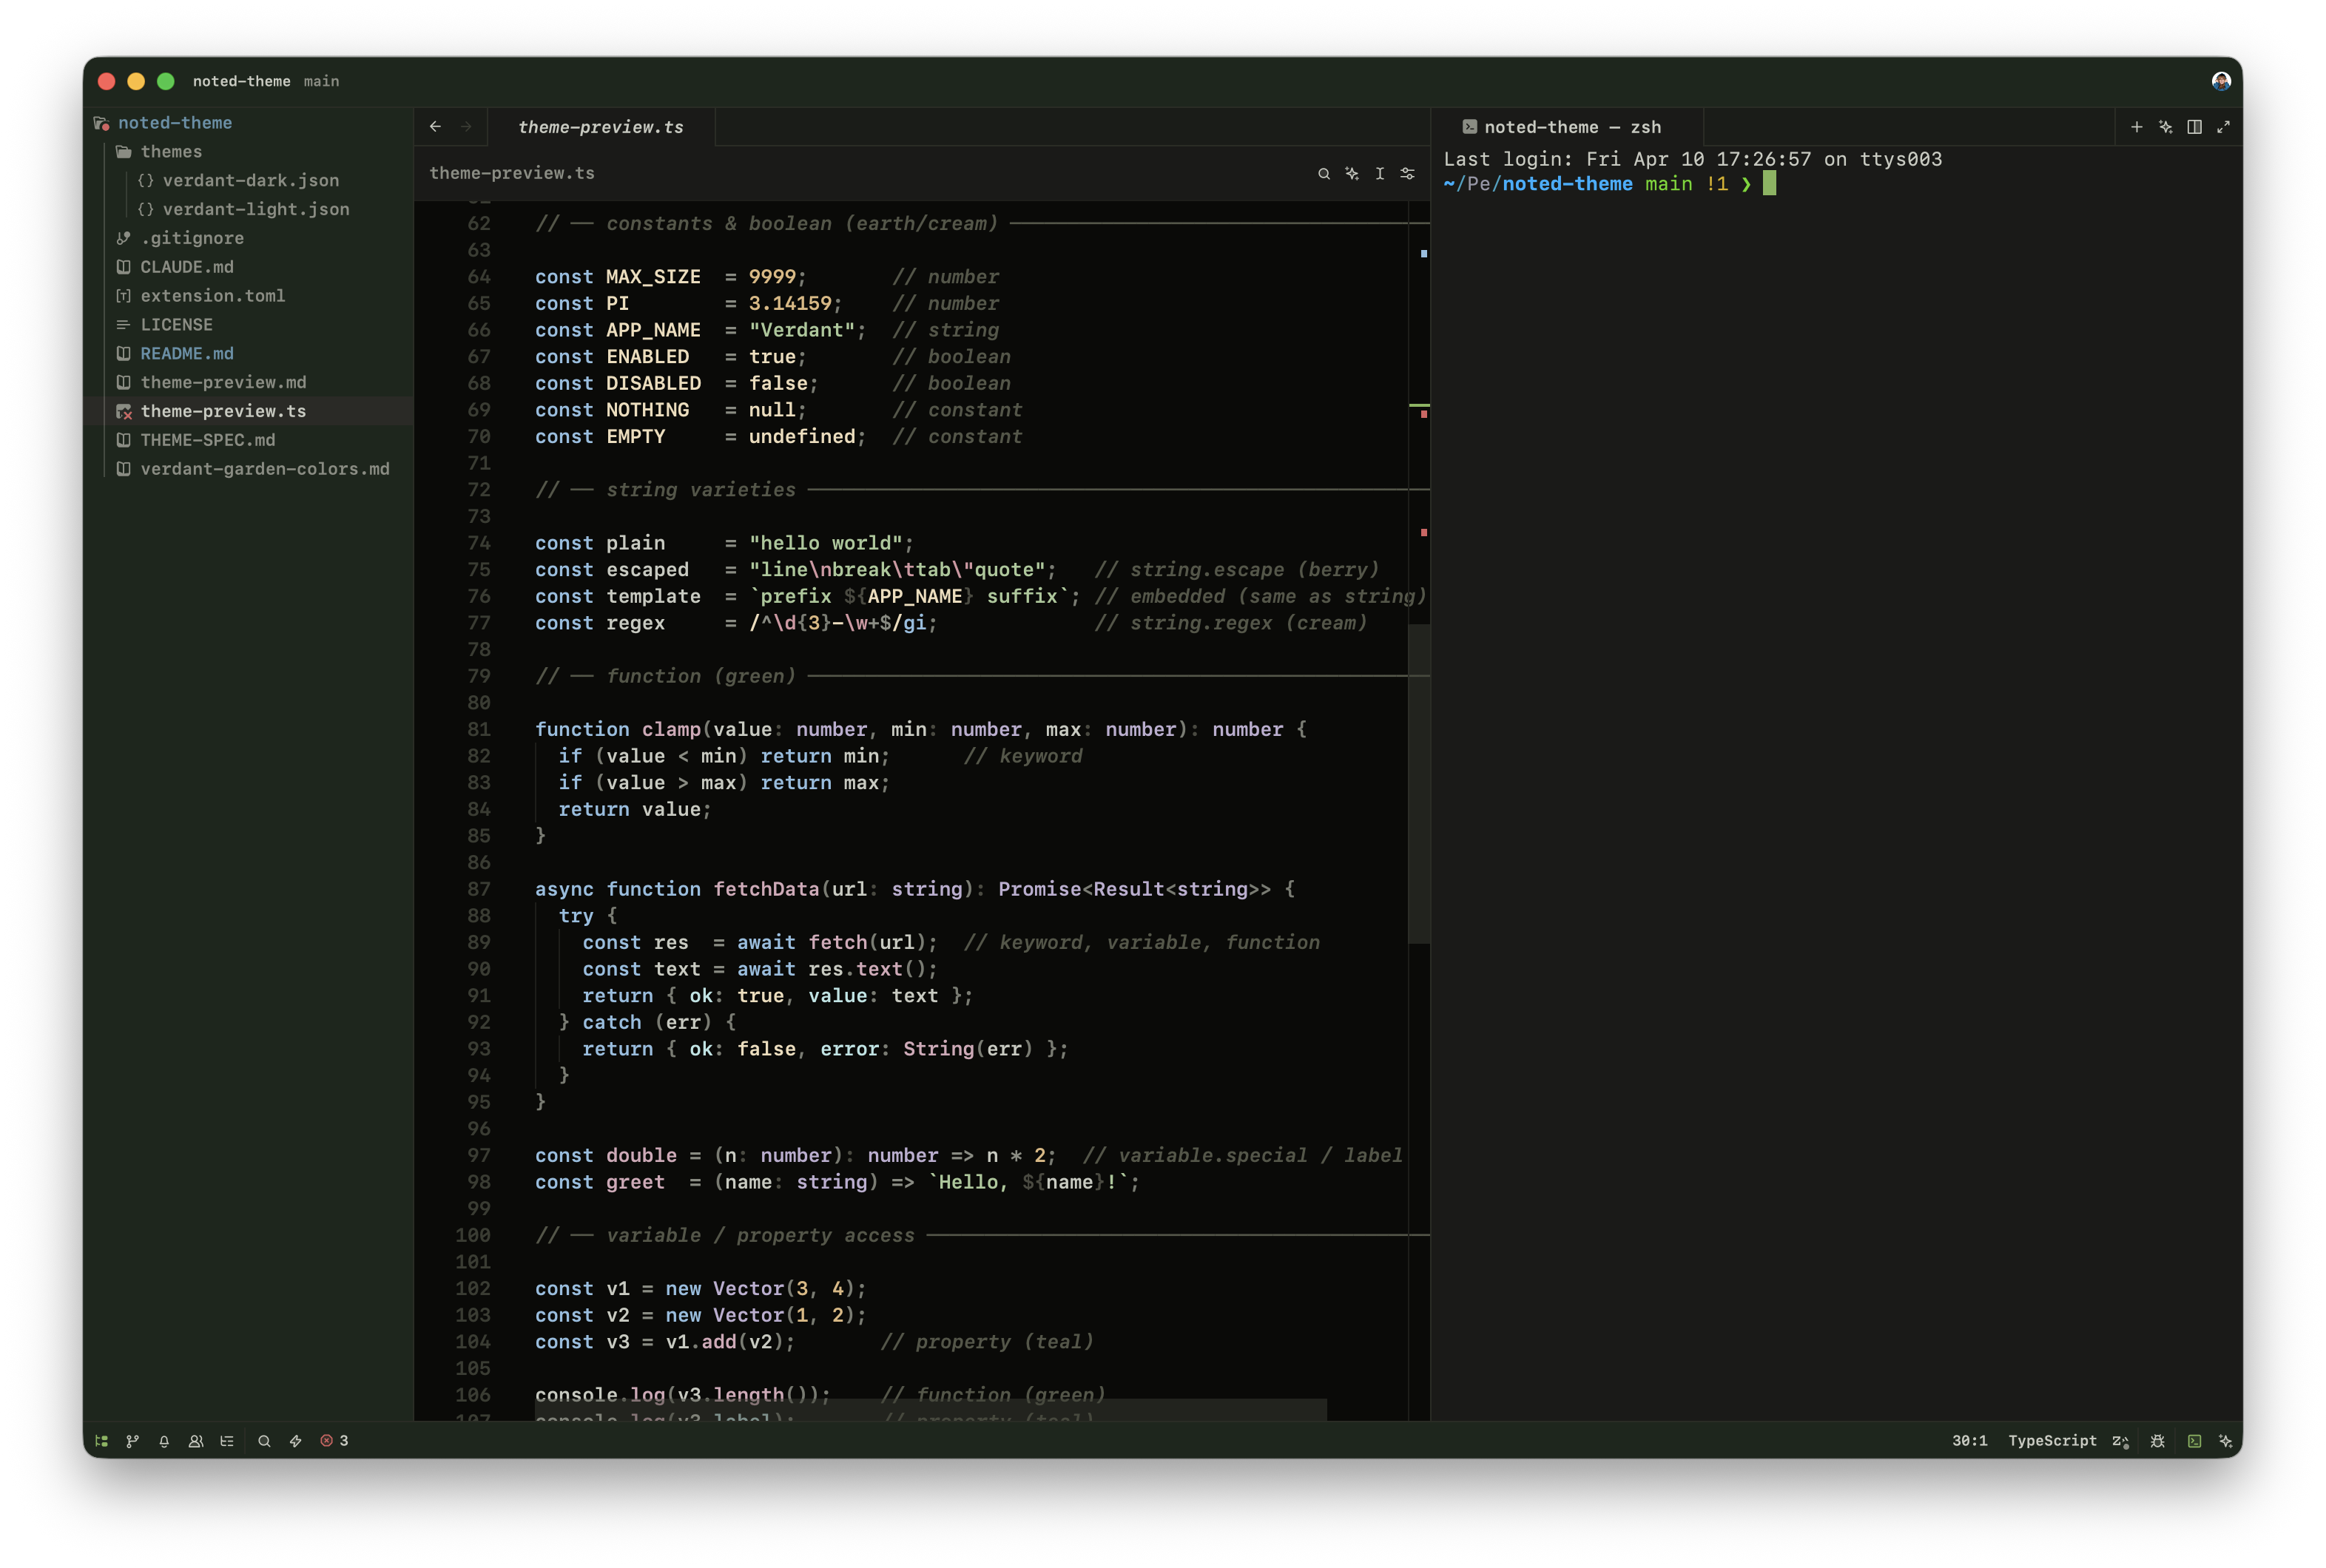Click the lightning bolt icon in status bar

(296, 1441)
